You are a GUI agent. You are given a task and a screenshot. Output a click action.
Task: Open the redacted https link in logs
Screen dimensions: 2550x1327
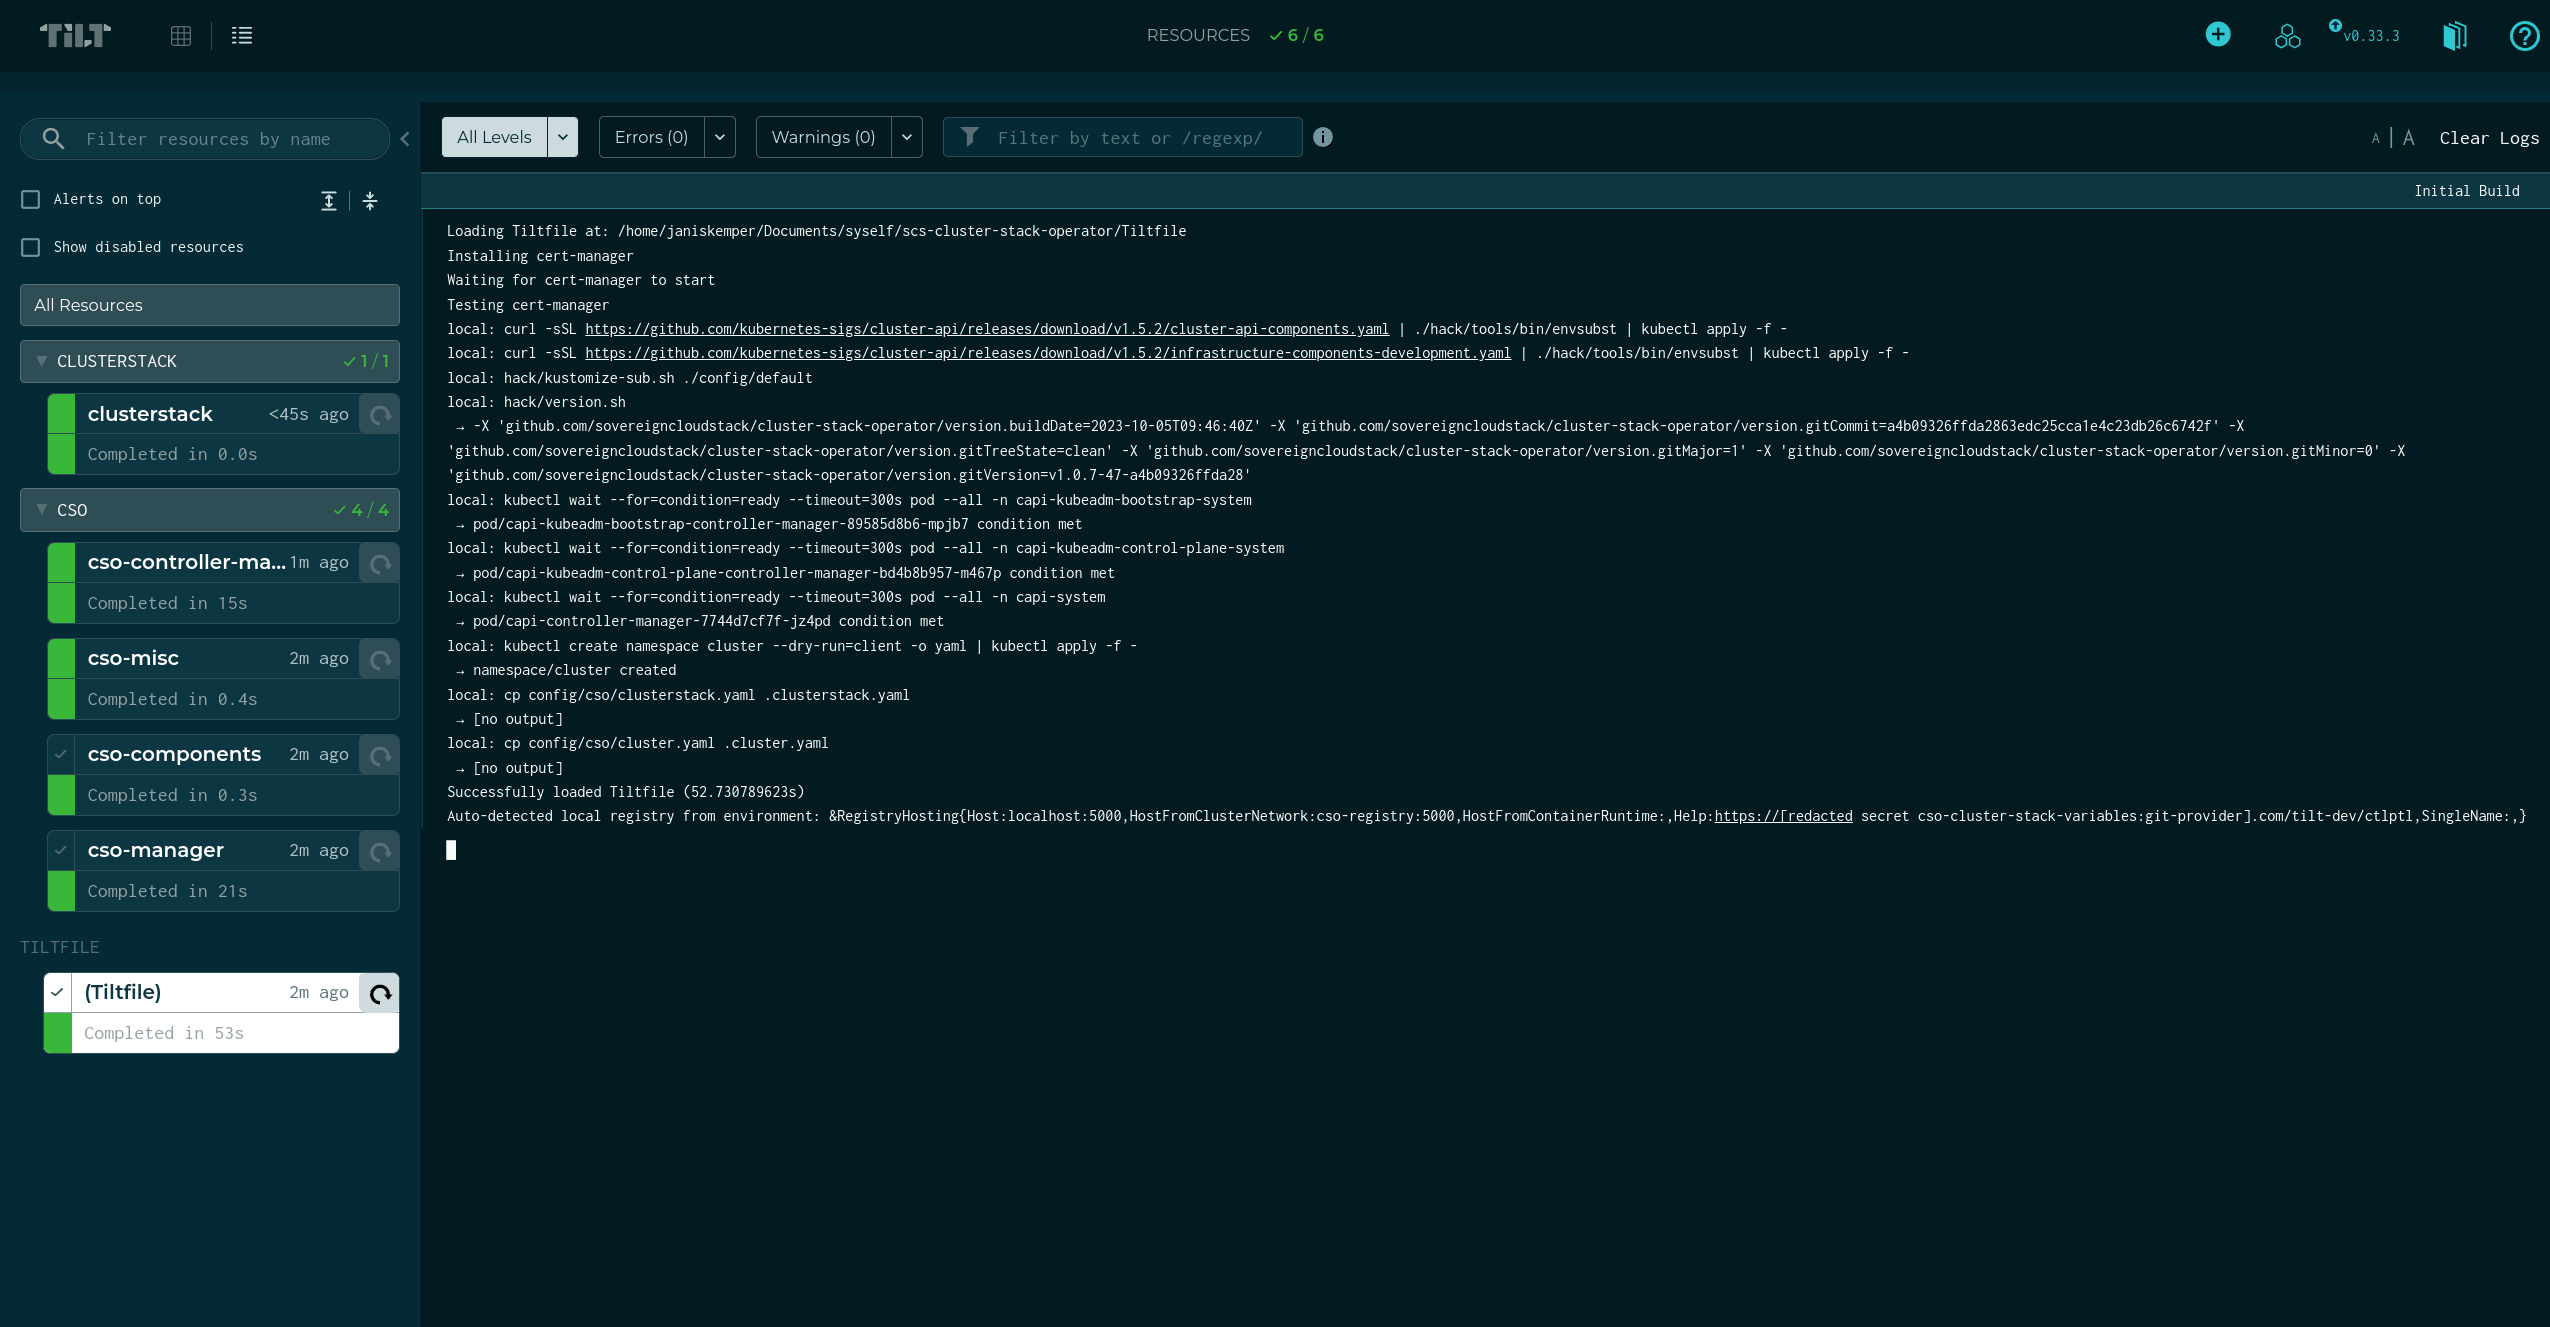click(1784, 816)
